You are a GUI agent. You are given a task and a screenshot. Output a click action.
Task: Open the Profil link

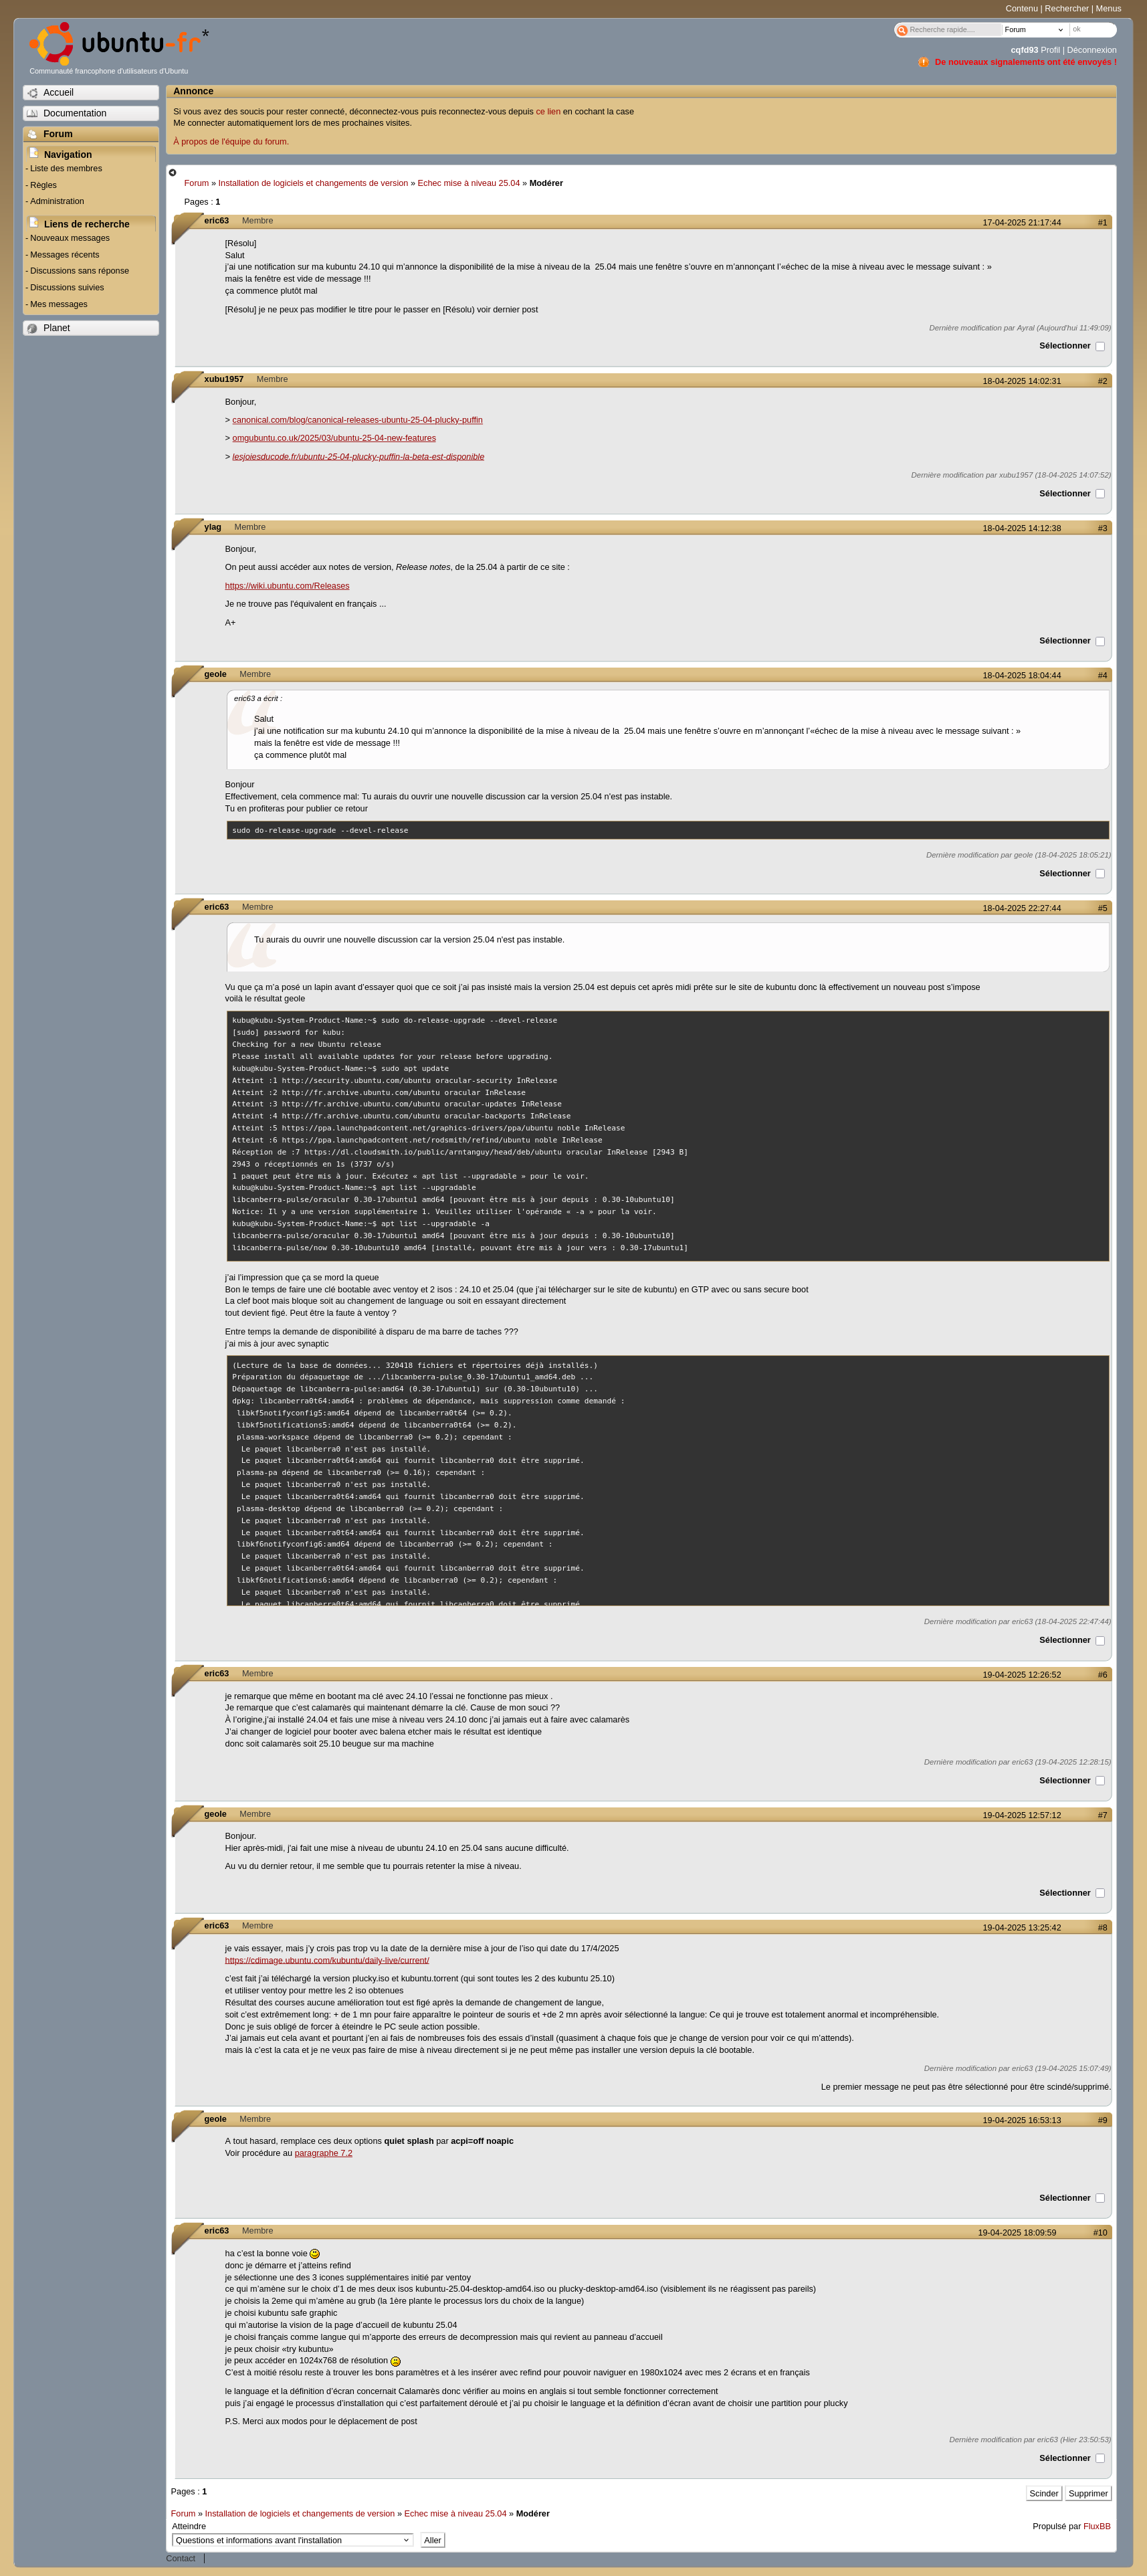click(1050, 50)
